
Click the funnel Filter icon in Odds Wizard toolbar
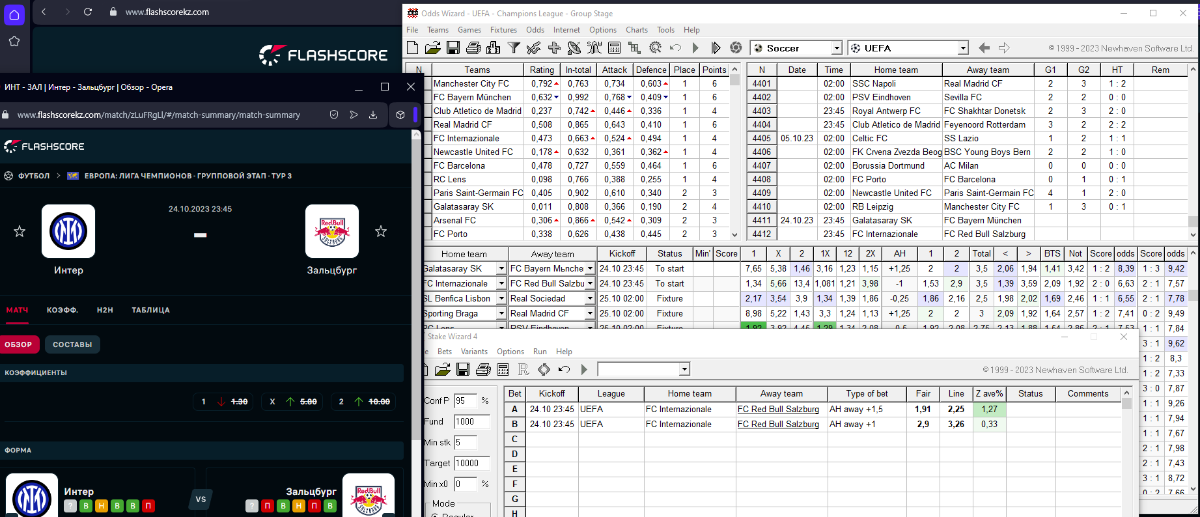click(x=513, y=48)
